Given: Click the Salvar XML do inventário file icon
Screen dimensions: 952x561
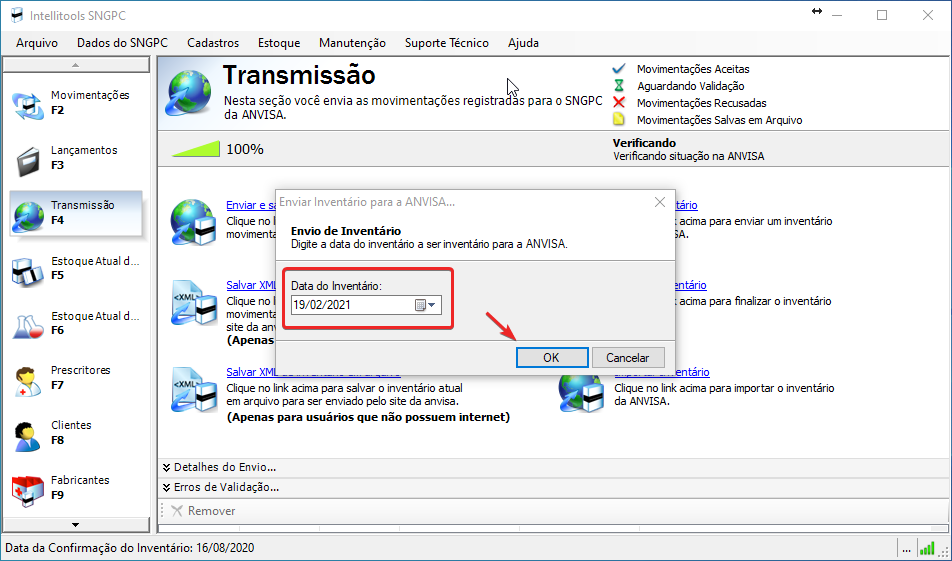Looking at the screenshot, I should [194, 390].
